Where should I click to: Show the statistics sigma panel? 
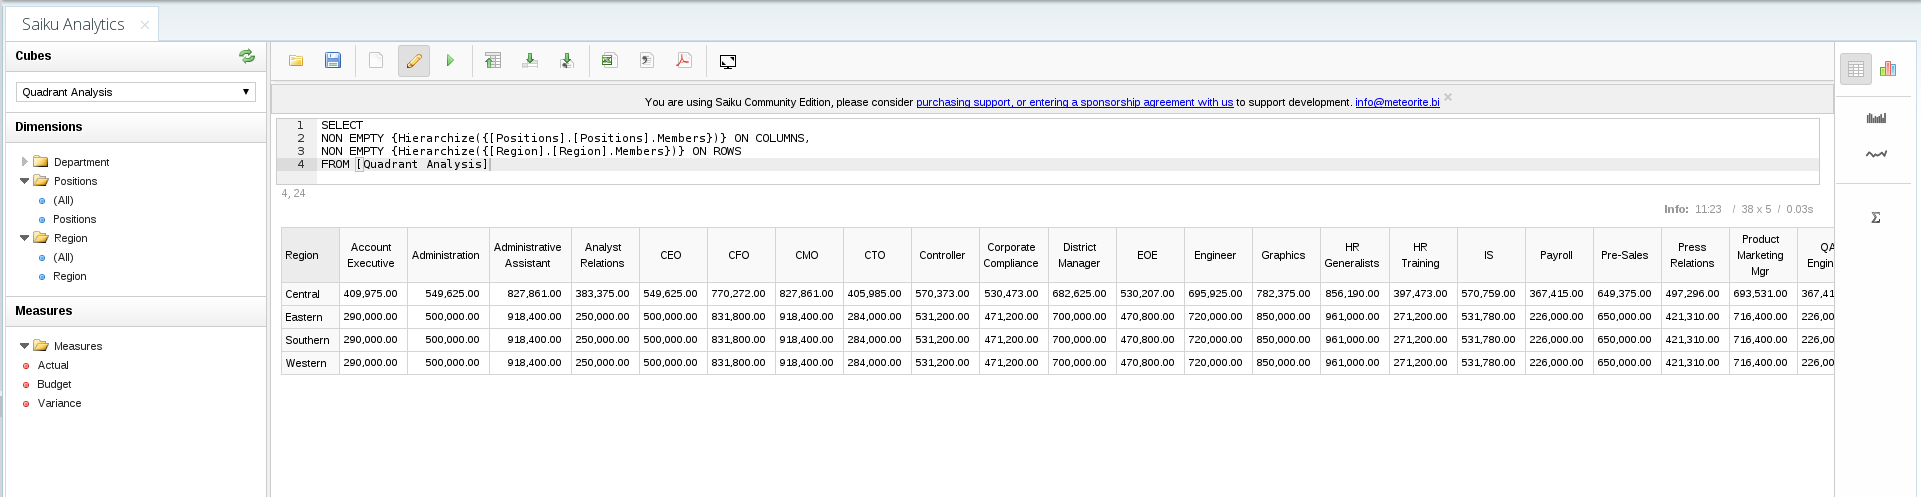click(1876, 217)
